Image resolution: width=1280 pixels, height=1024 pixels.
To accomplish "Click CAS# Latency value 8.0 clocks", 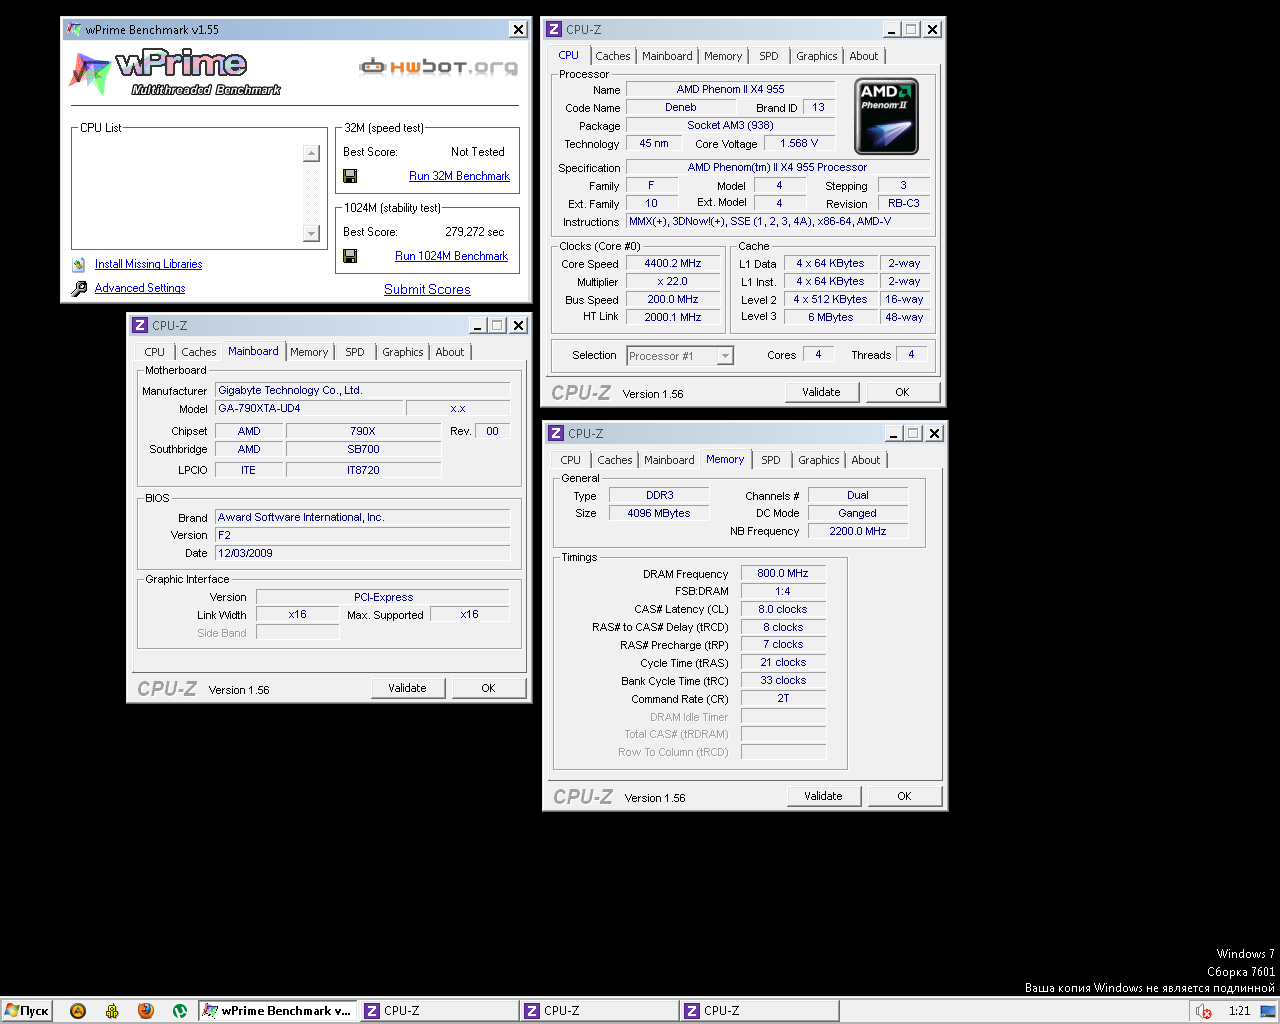I will pyautogui.click(x=783, y=610).
